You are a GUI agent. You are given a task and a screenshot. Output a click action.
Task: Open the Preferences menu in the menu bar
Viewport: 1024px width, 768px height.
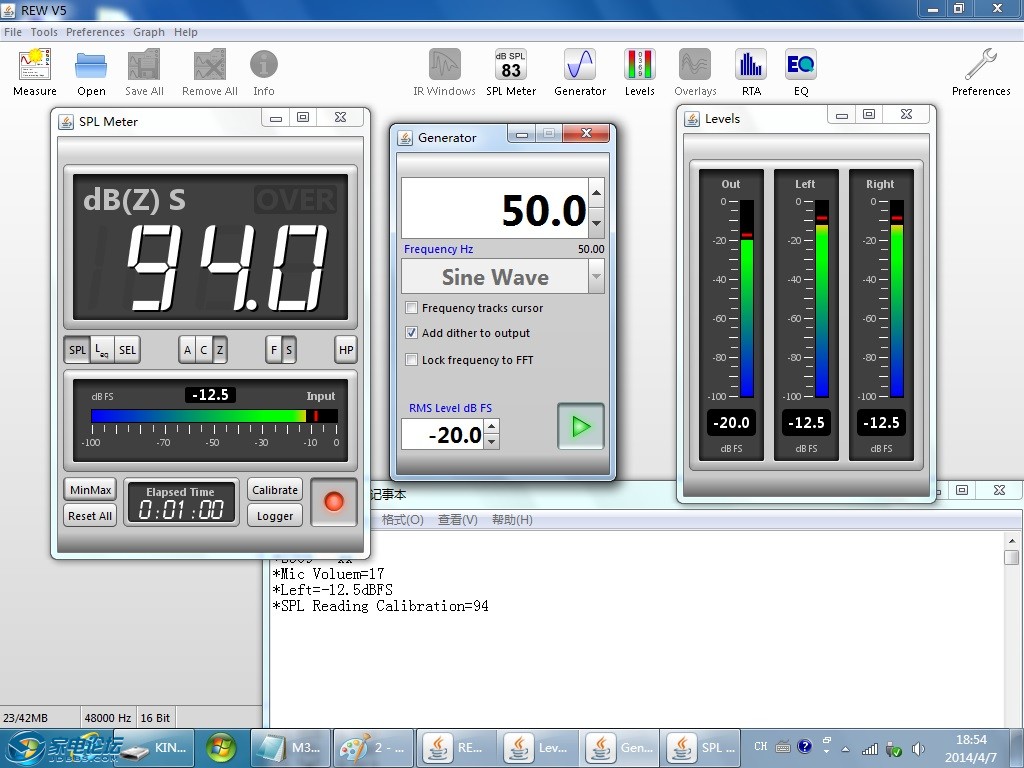coord(95,32)
